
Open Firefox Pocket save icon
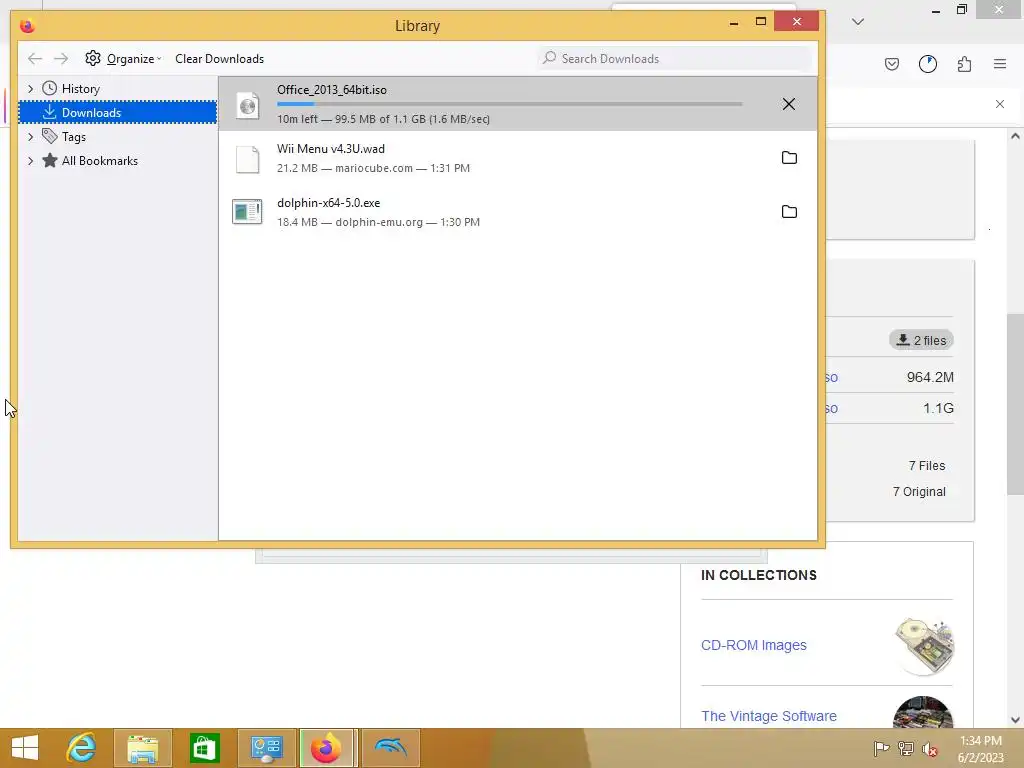pyautogui.click(x=892, y=64)
